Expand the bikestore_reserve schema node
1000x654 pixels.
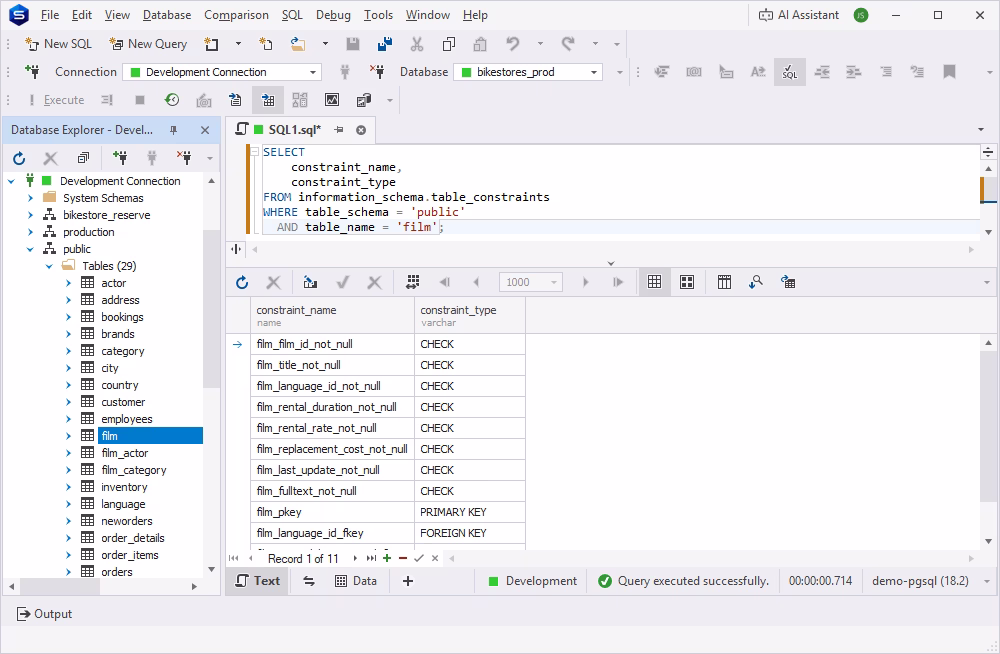pos(30,215)
